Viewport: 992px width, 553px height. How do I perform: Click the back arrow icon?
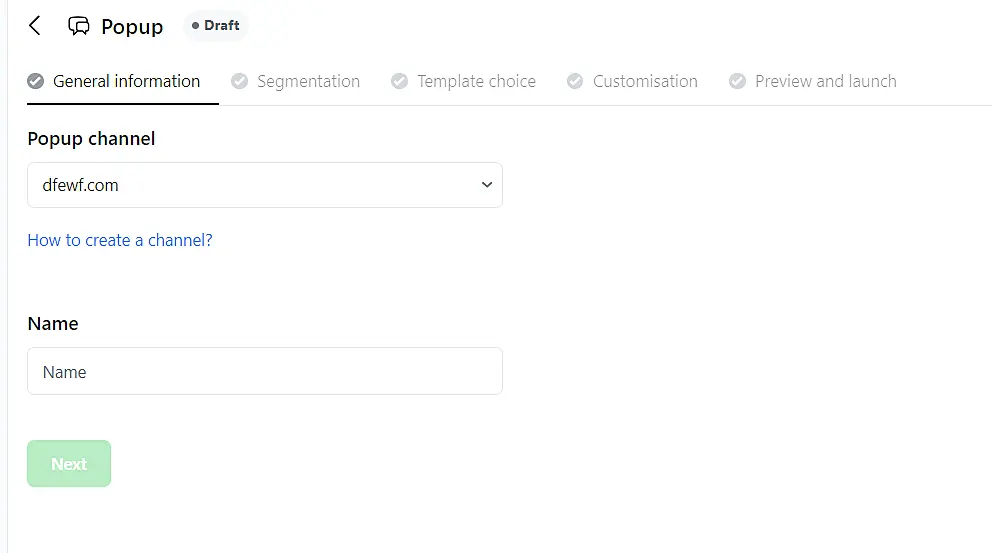[x=35, y=26]
